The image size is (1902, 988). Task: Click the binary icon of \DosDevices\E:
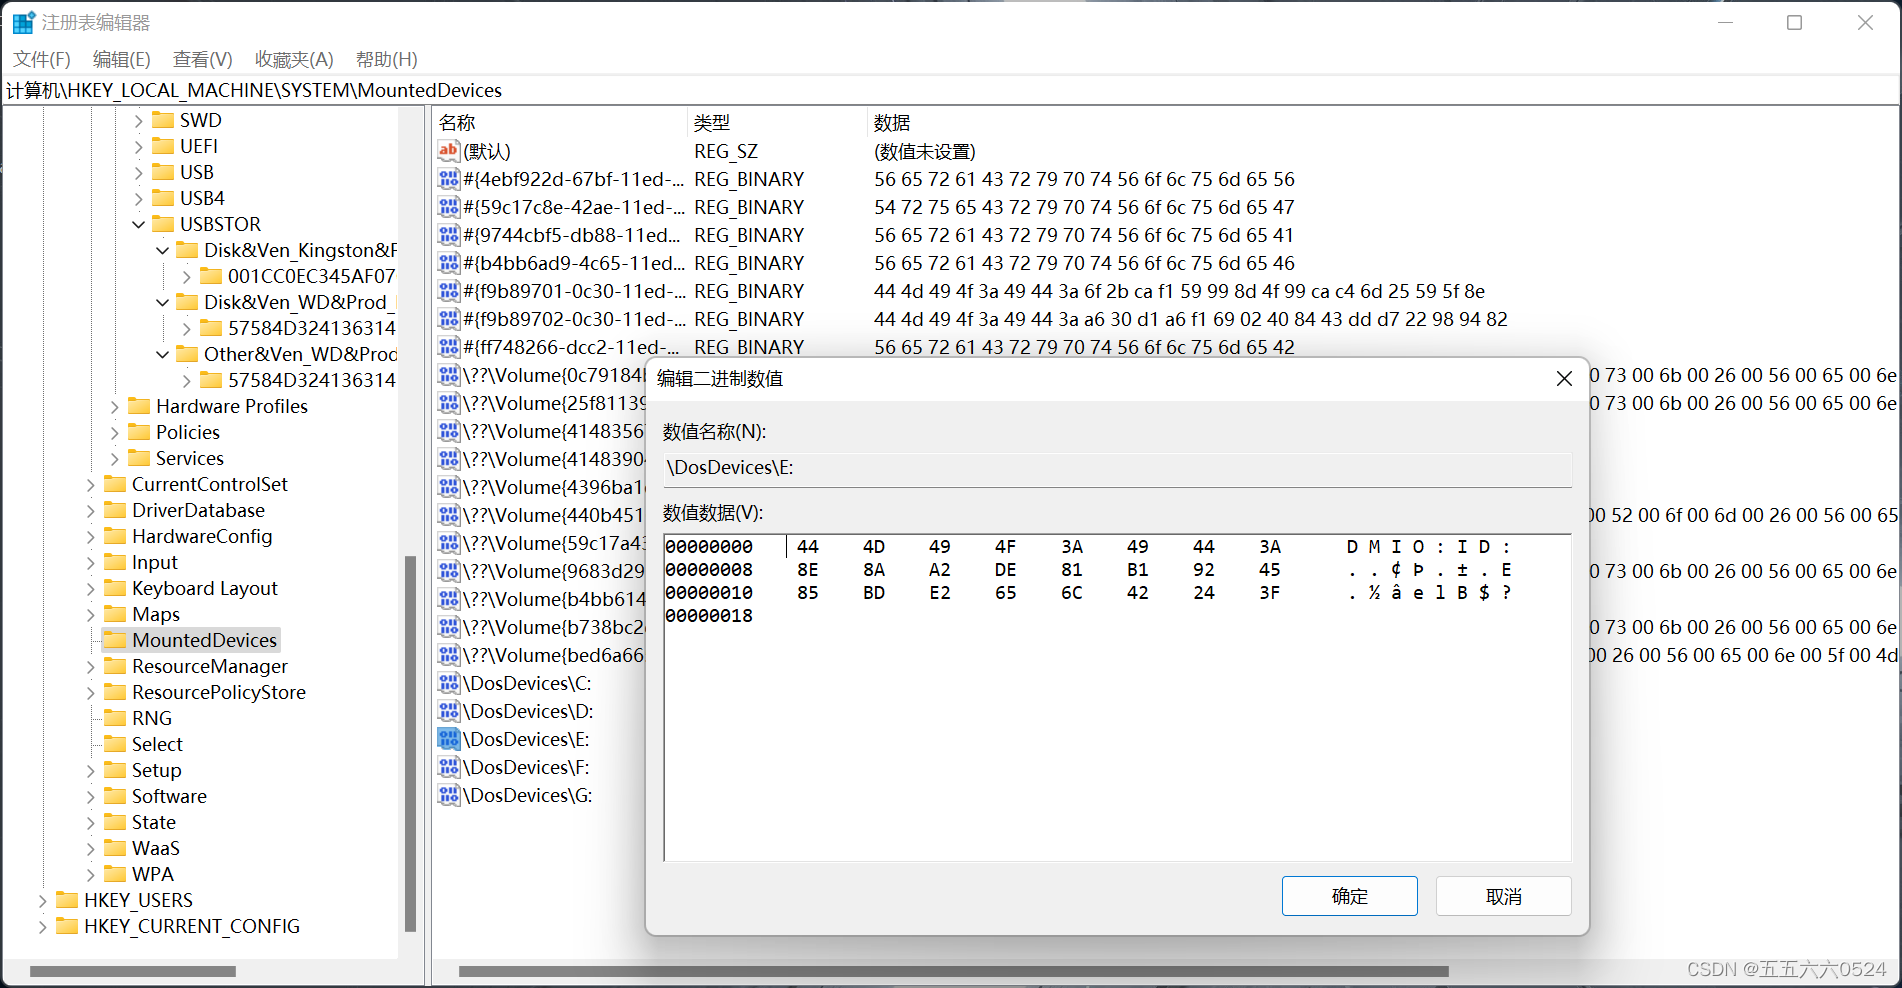449,739
